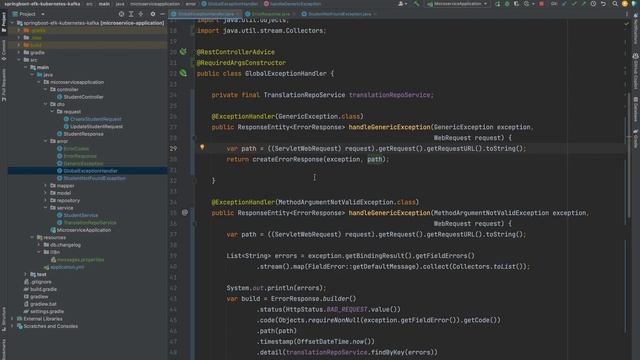Click the red Stop button
The image size is (640, 360).
pyautogui.click(x=541, y=4)
